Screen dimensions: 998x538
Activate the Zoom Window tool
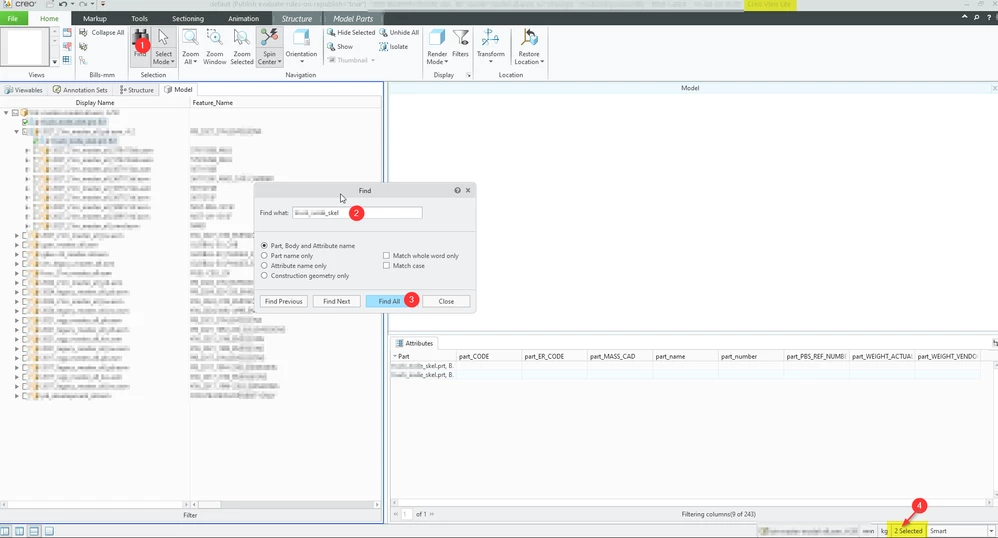click(214, 46)
